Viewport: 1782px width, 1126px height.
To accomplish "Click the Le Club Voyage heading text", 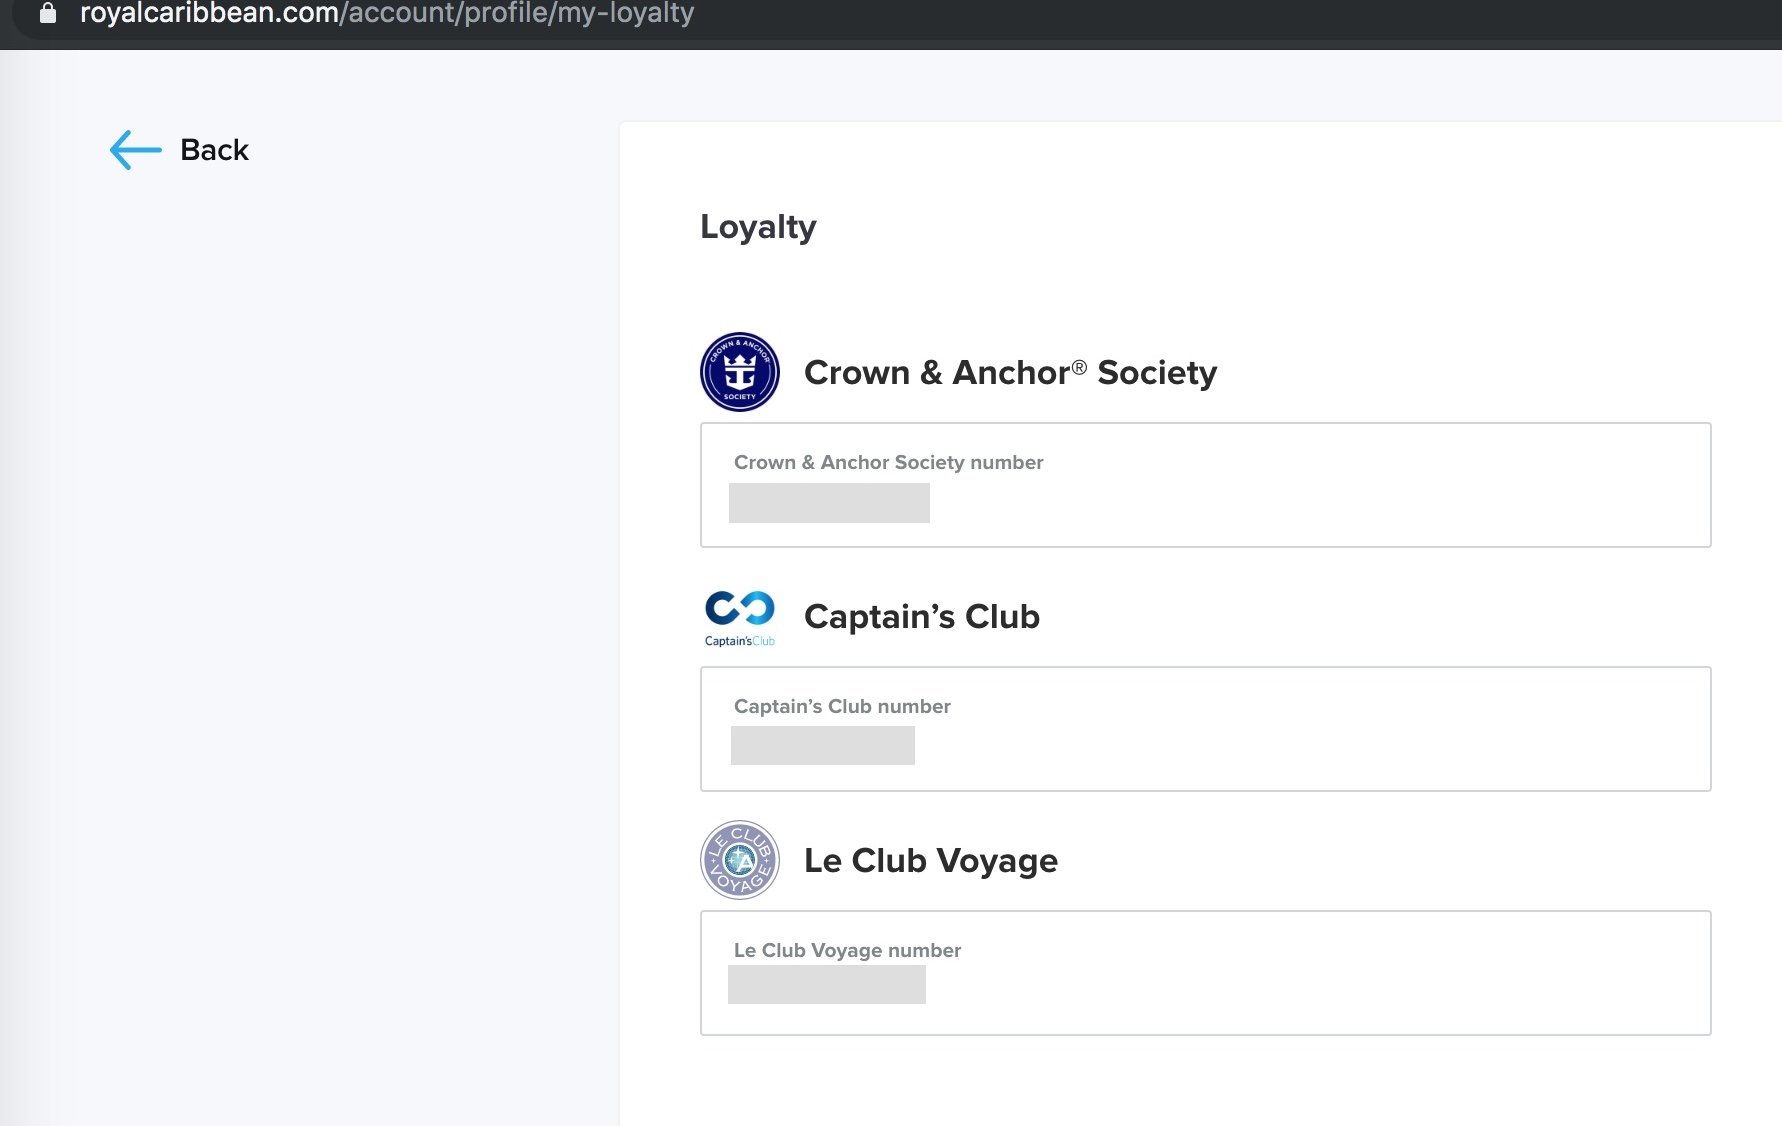I will click(x=931, y=860).
